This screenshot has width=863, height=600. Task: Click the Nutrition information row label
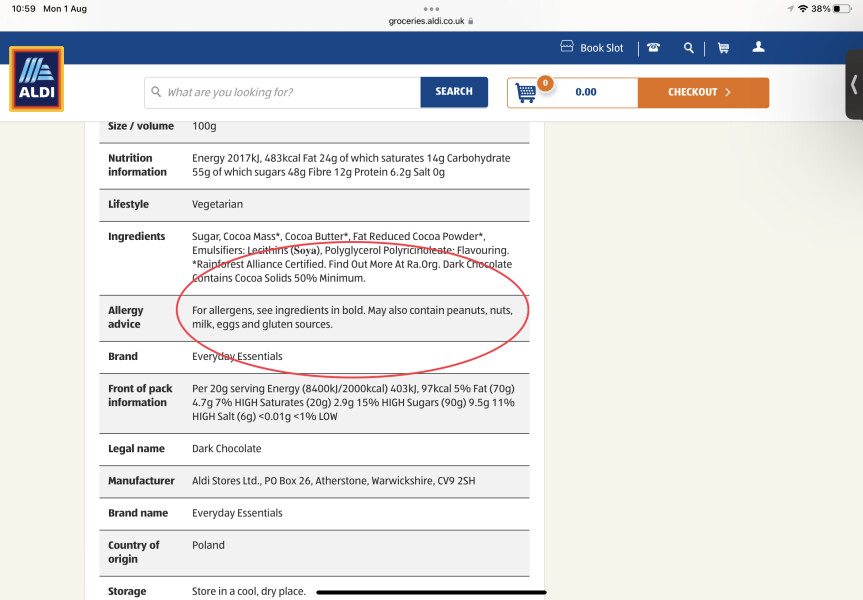point(137,165)
